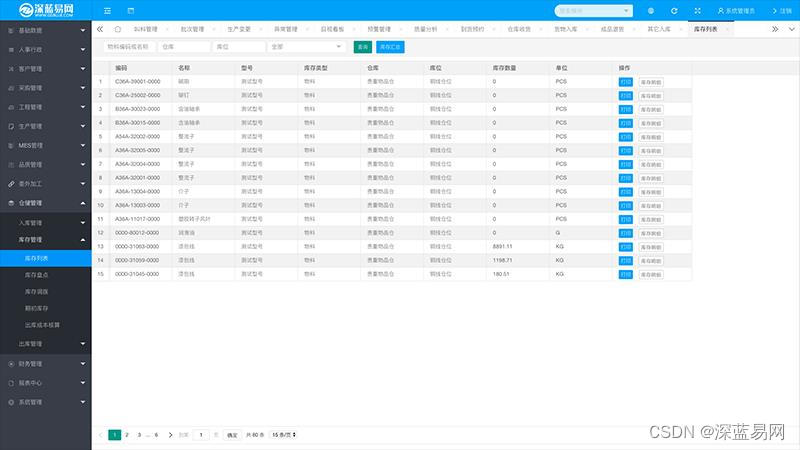The width and height of the screenshot is (800, 450).
Task: Click the 注销 logout link
Action: pos(782,11)
